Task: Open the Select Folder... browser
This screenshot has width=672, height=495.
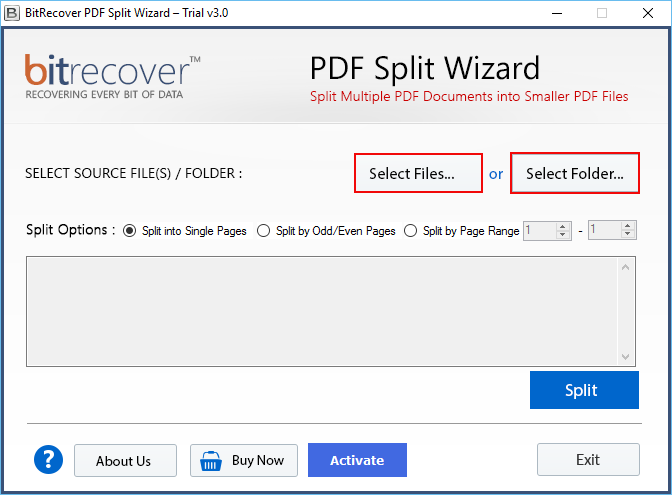Action: pyautogui.click(x=575, y=173)
